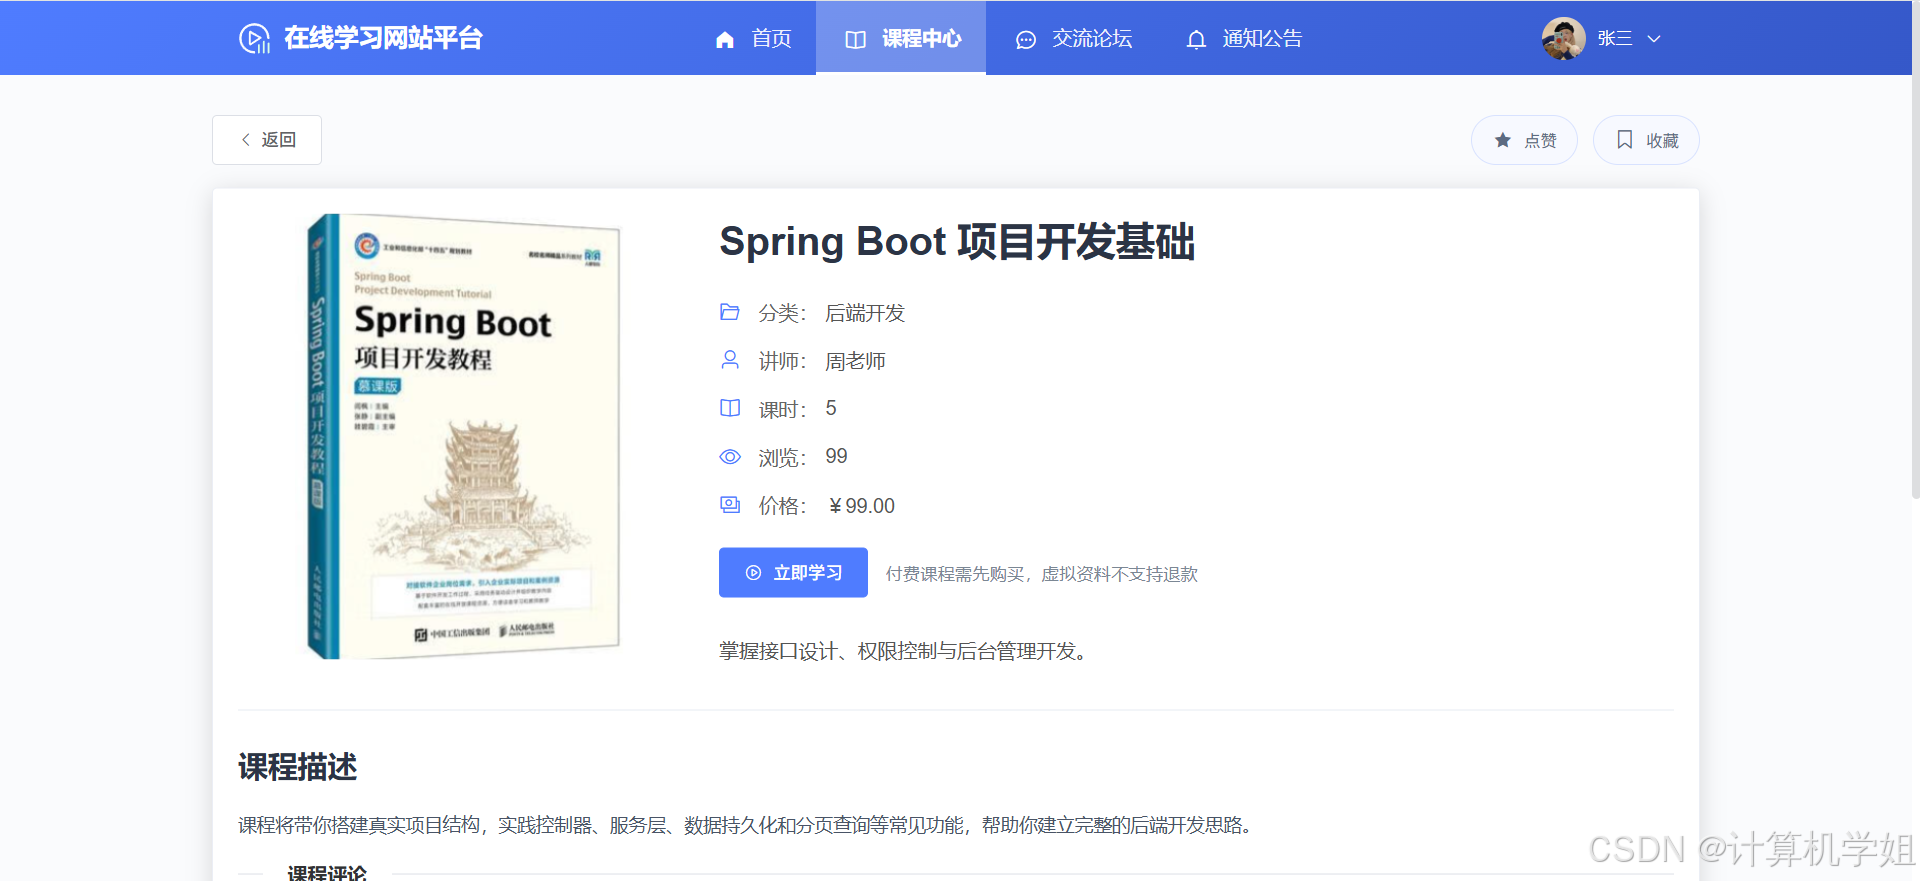
Task: Click the lesson hours book icon
Action: (730, 408)
